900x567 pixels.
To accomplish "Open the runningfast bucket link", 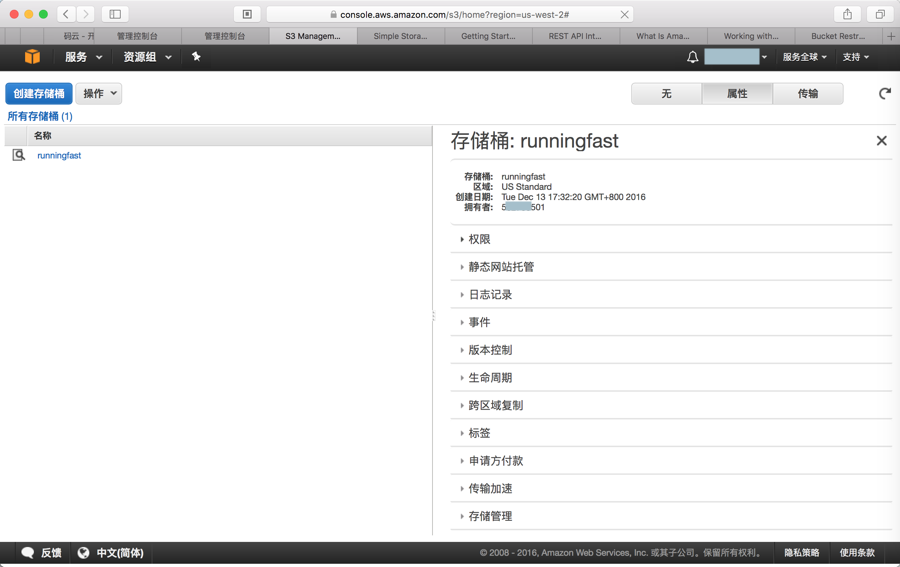I will pyautogui.click(x=59, y=156).
